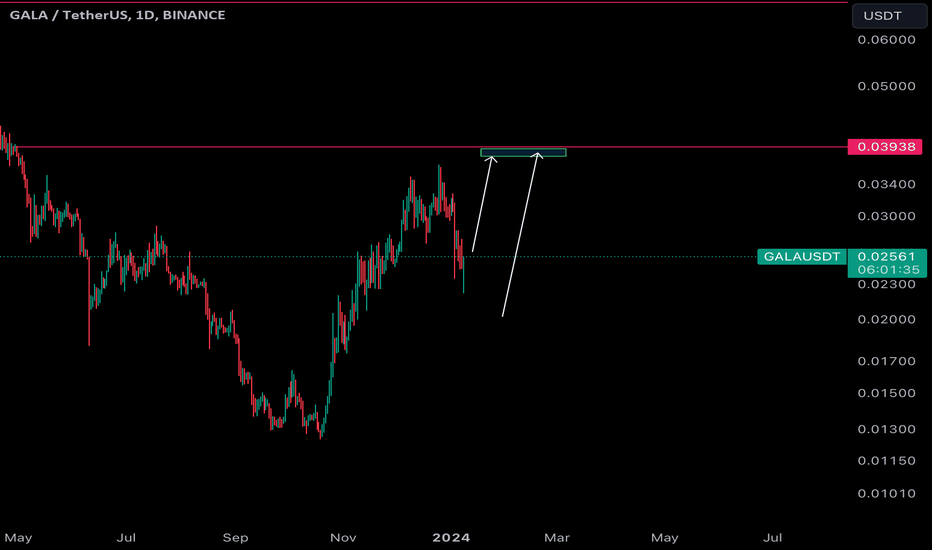Click the Jul label near left of time axis
The height and width of the screenshot is (550, 932).
point(126,538)
